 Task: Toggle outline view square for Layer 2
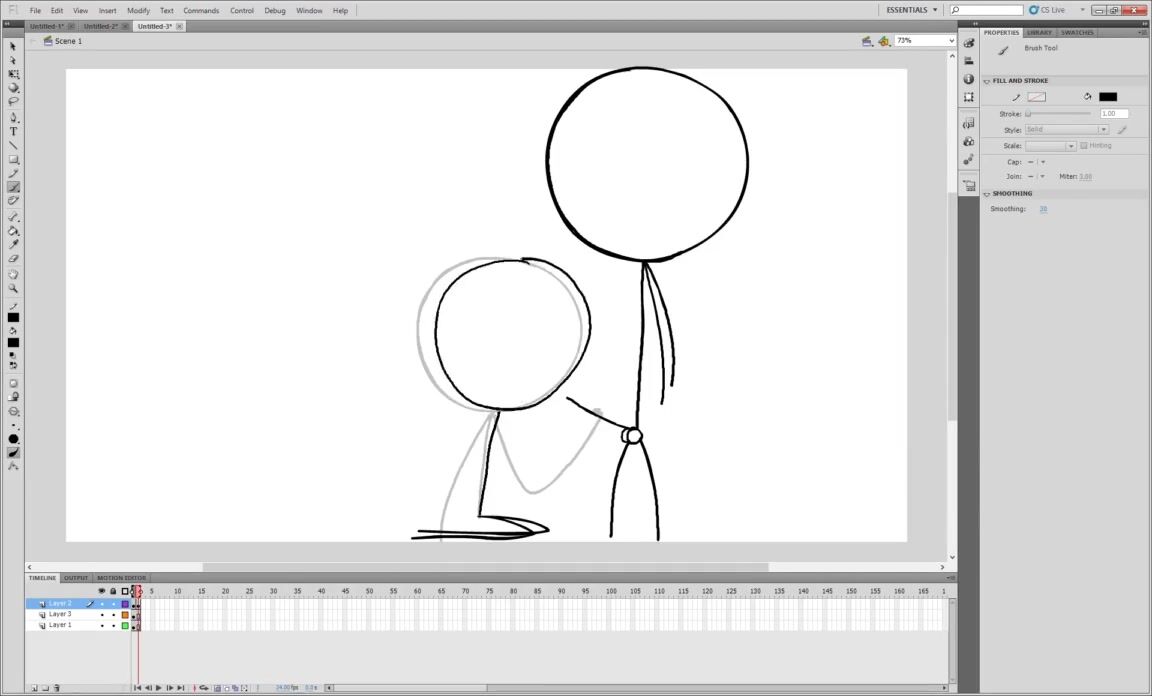[125, 604]
